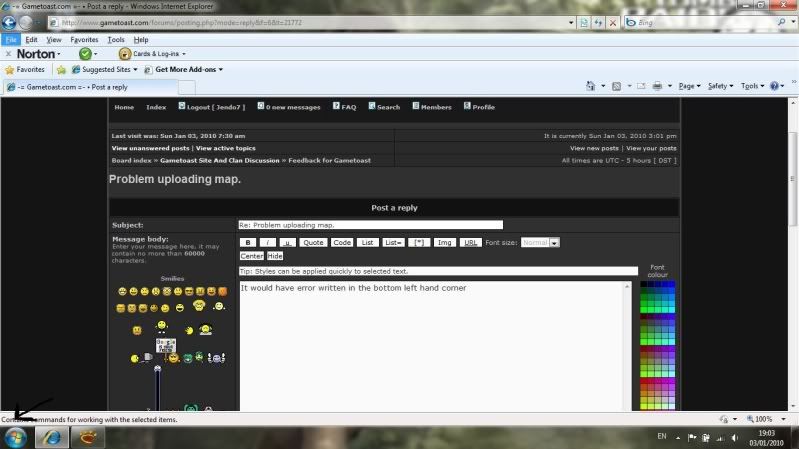The image size is (799, 449).
Task: Click the browser Forward arrow button
Action: tap(25, 22)
